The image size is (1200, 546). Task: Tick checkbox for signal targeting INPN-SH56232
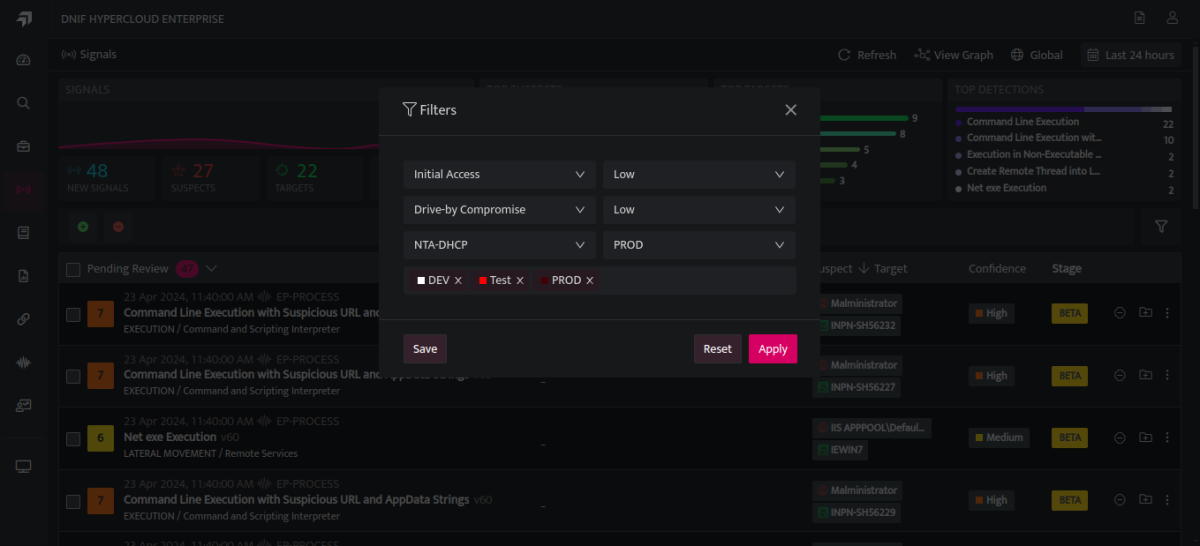73,315
